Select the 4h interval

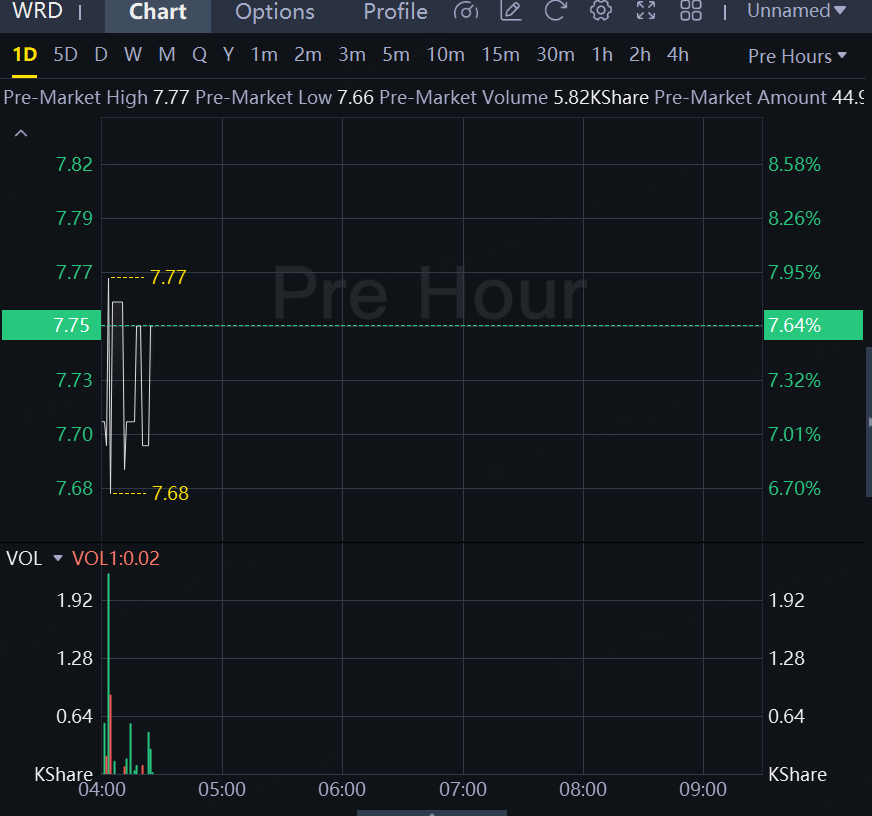[x=678, y=55]
